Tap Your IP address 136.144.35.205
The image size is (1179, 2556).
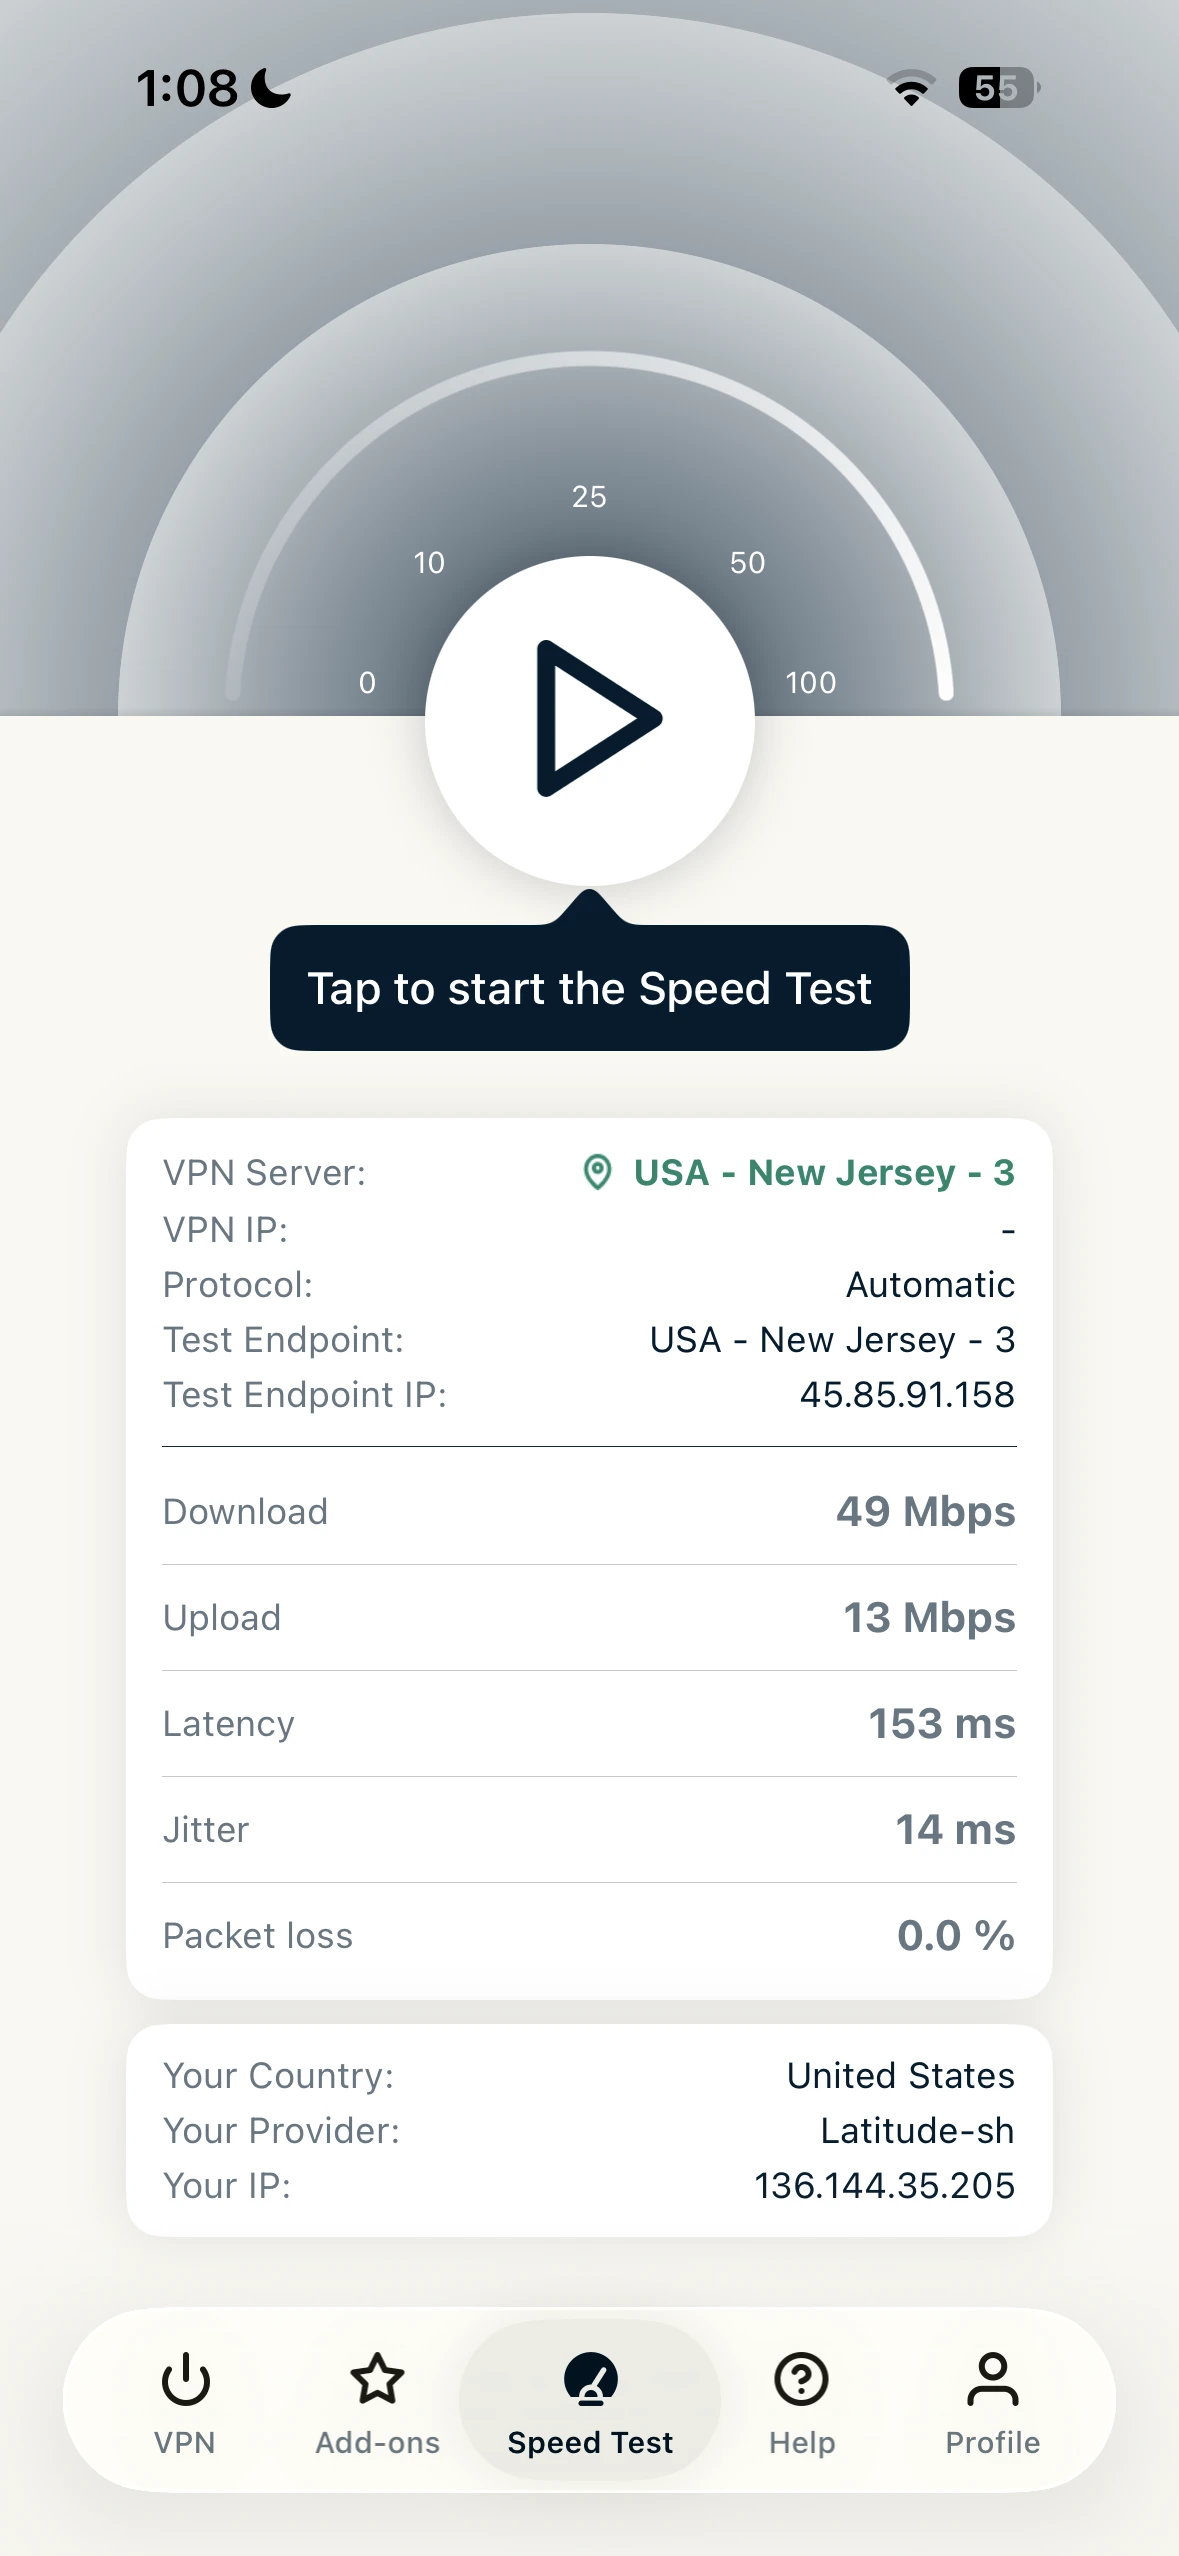[x=884, y=2185]
